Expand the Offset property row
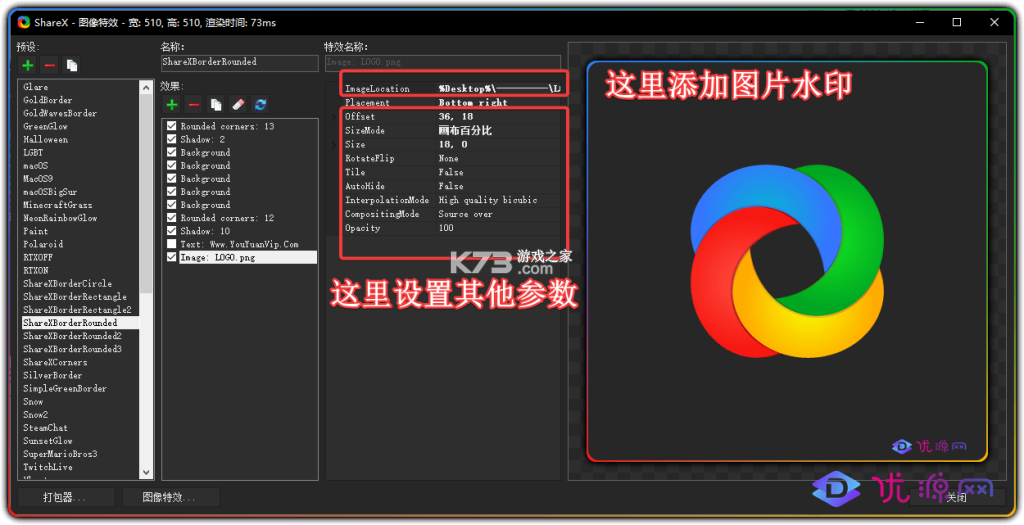This screenshot has width=1024, height=525. coord(334,117)
